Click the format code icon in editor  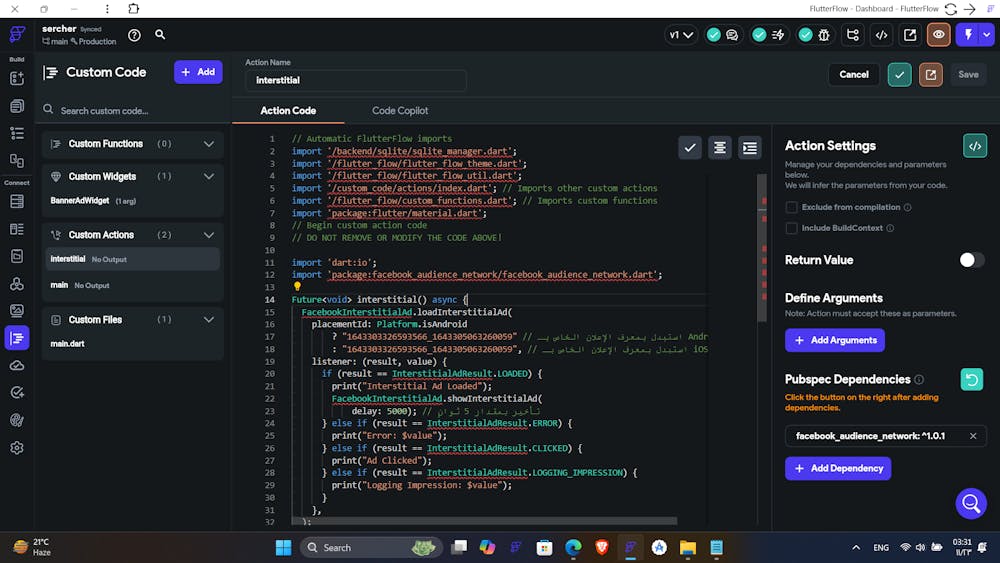(x=720, y=148)
